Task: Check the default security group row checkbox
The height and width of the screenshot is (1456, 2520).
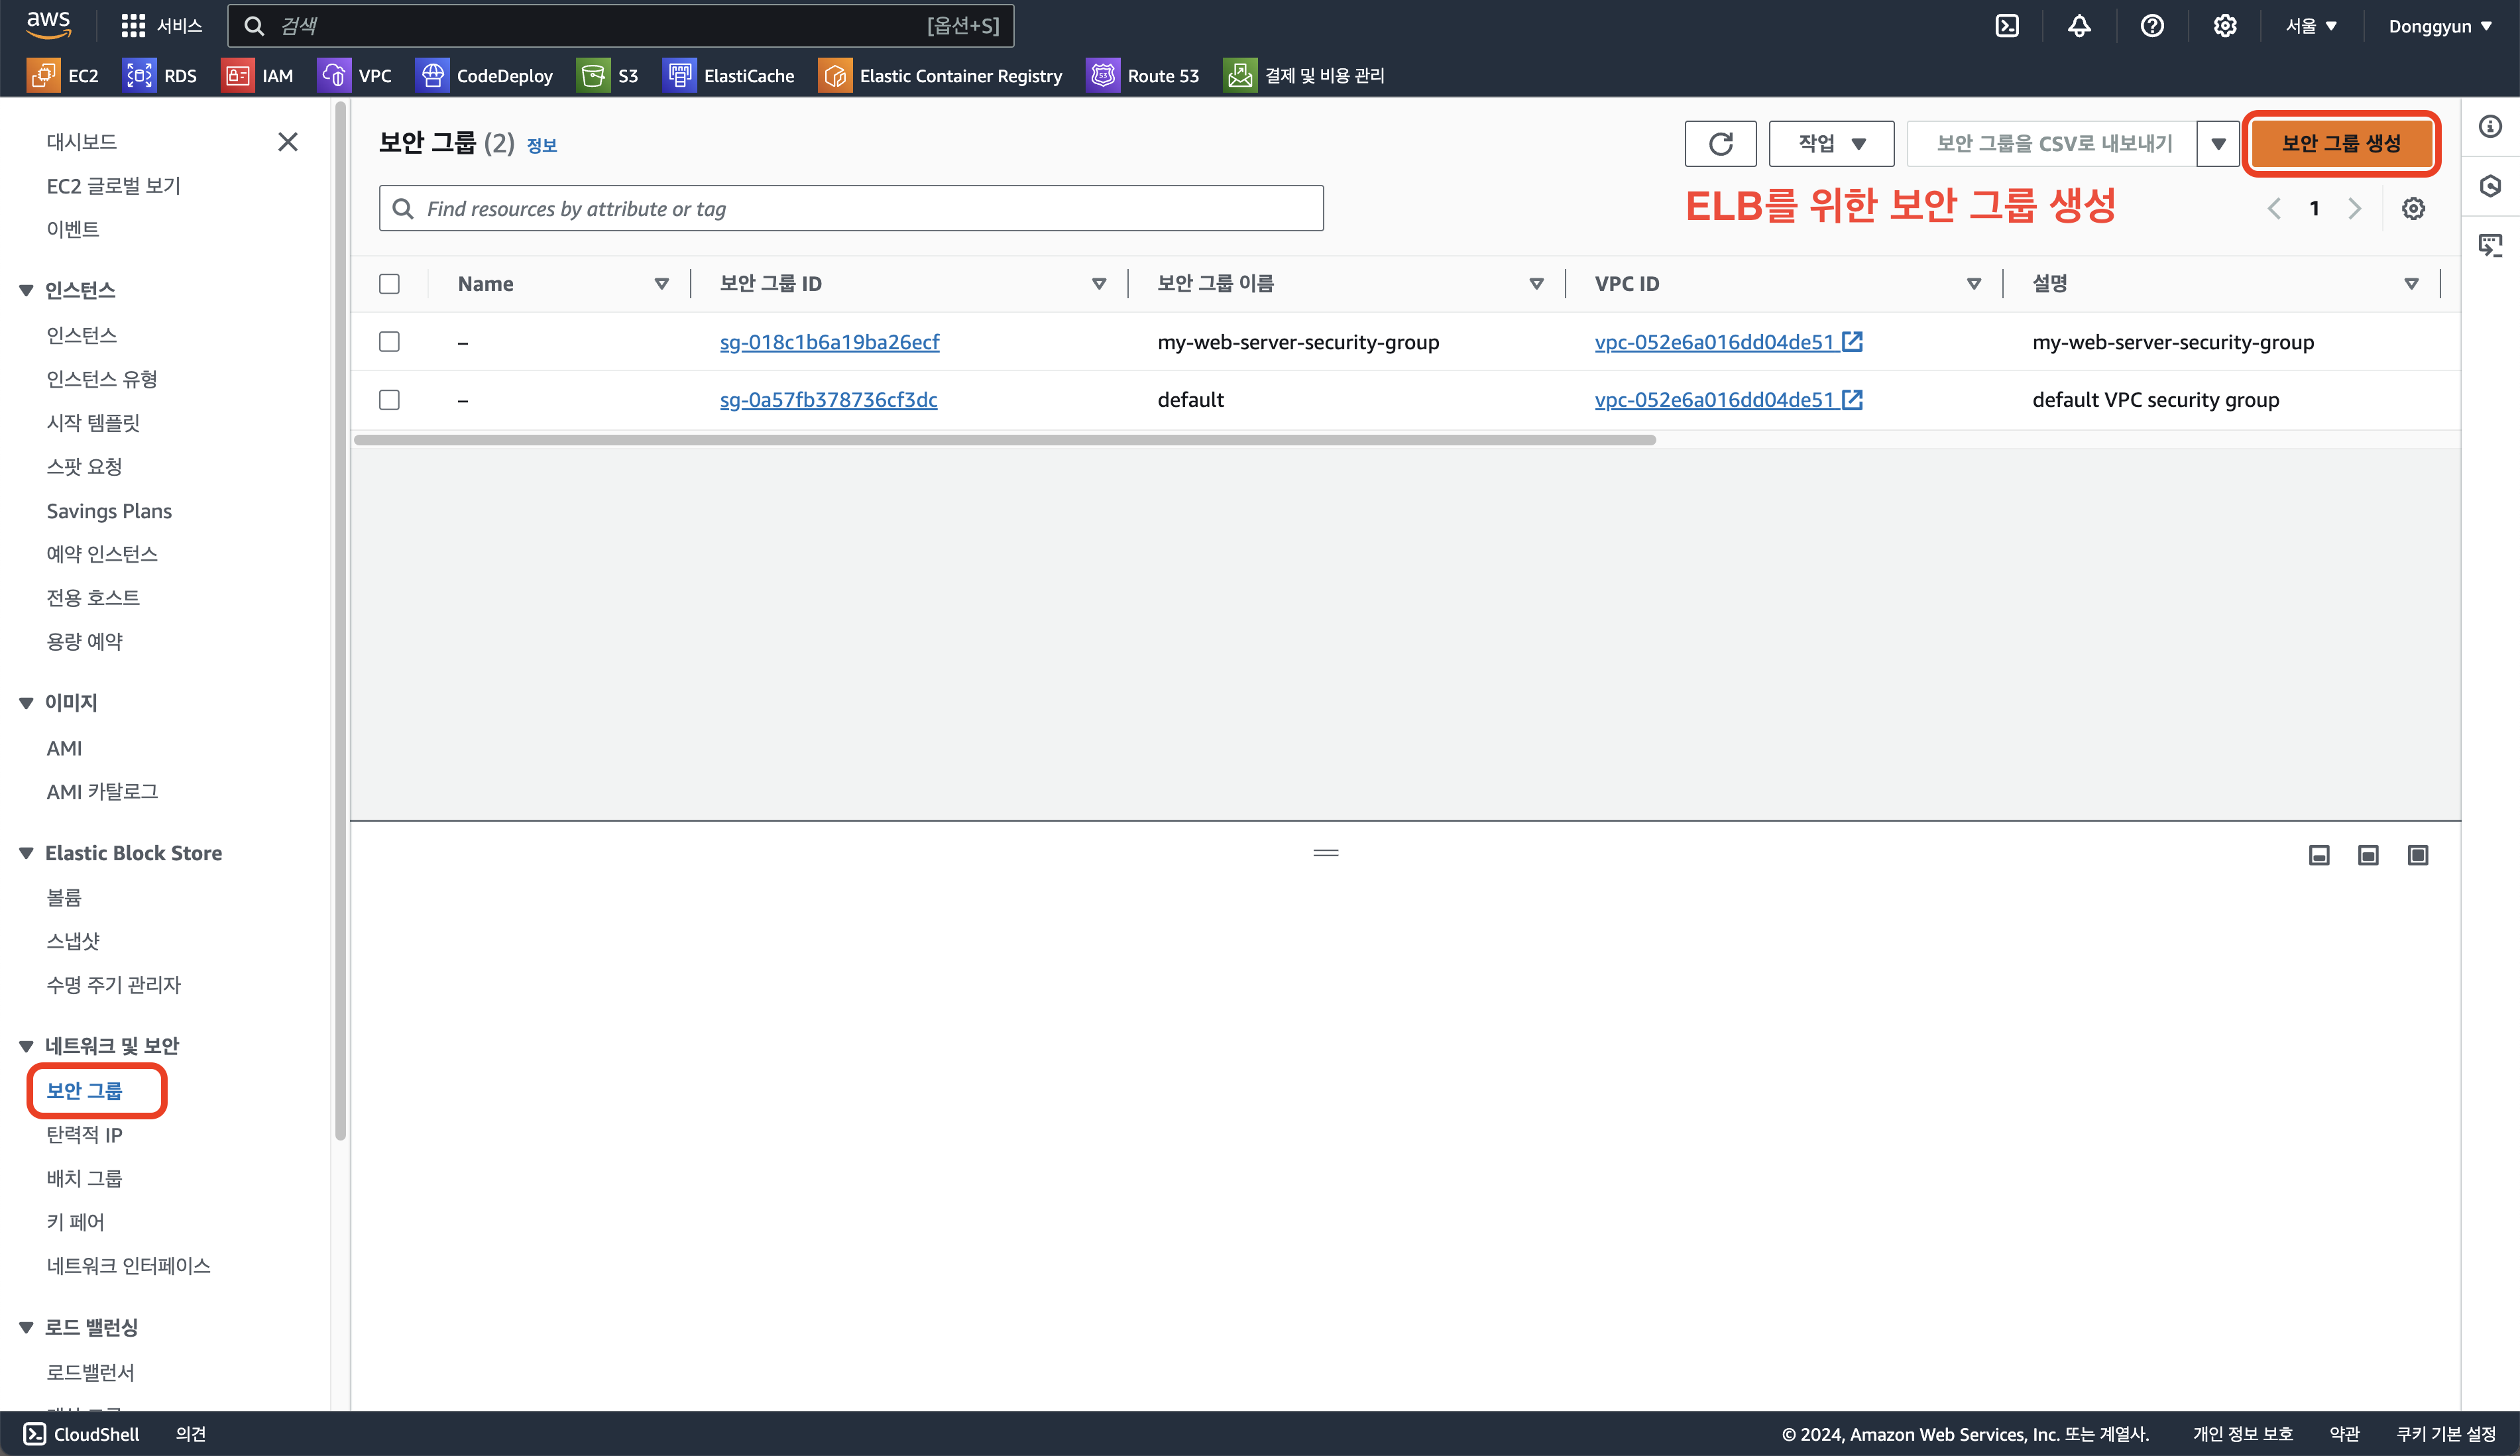Action: [x=390, y=400]
